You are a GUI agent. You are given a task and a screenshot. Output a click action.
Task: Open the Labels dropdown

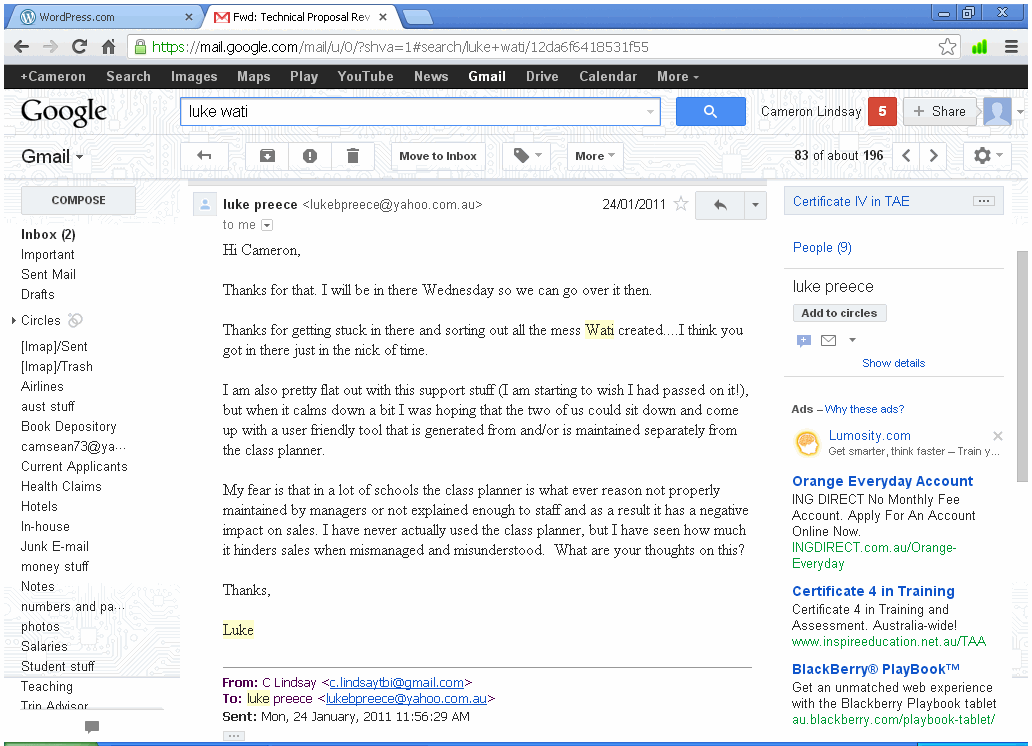[527, 156]
